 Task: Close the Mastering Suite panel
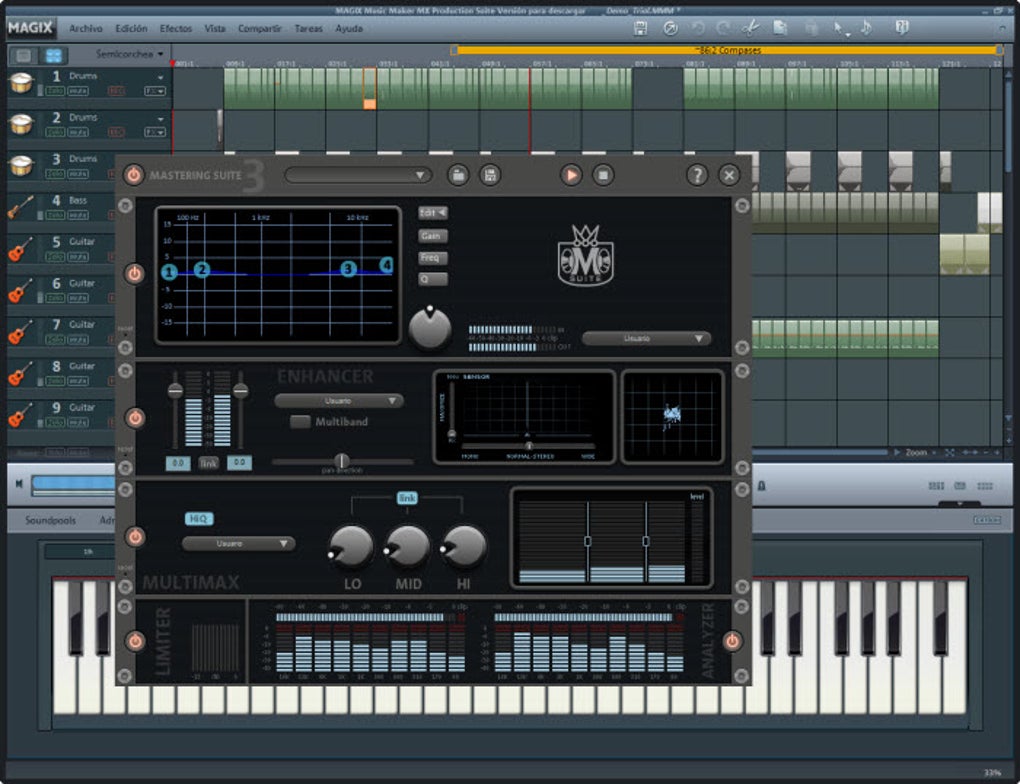click(x=729, y=175)
